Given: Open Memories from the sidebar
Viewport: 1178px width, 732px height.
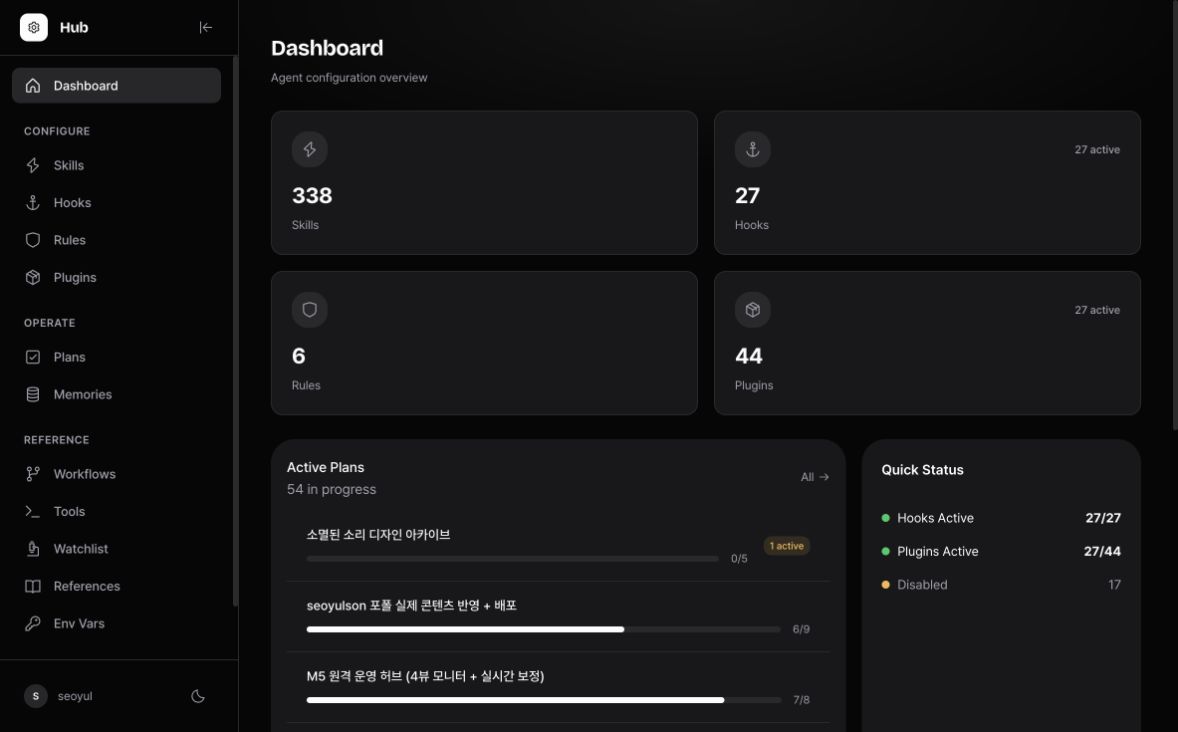Looking at the screenshot, I should [116, 395].
